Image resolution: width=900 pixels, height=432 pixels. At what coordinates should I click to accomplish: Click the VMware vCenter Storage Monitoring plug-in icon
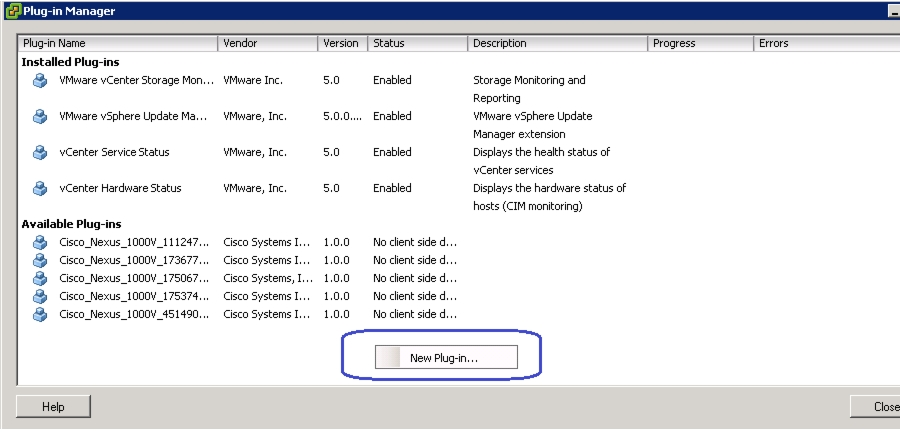coord(40,81)
